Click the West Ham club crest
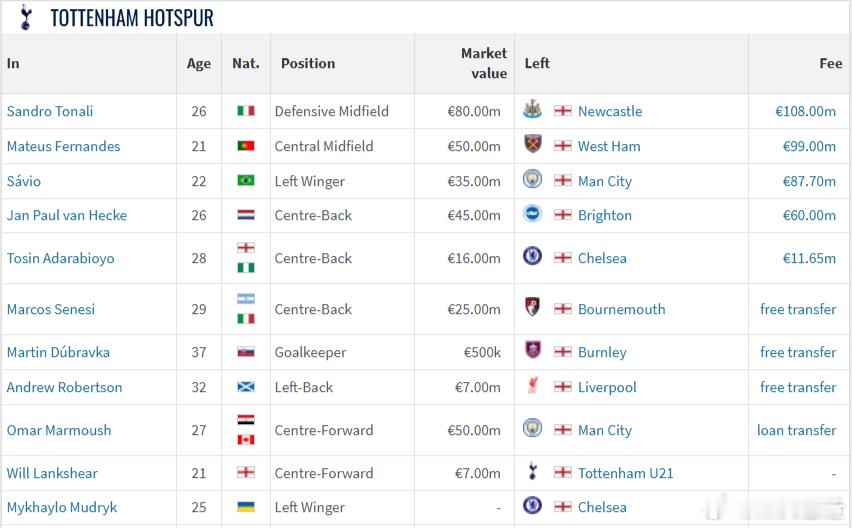The height and width of the screenshot is (528, 852). point(532,144)
